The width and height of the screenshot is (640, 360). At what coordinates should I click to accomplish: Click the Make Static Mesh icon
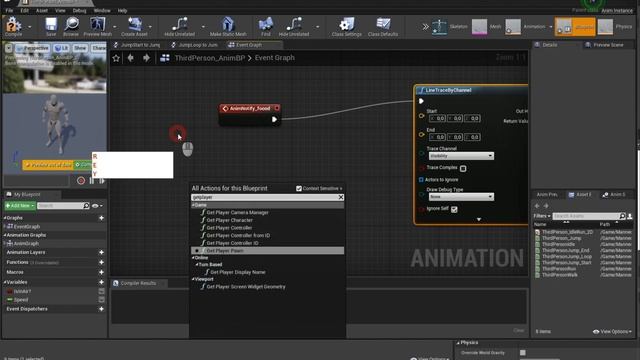coord(228,24)
